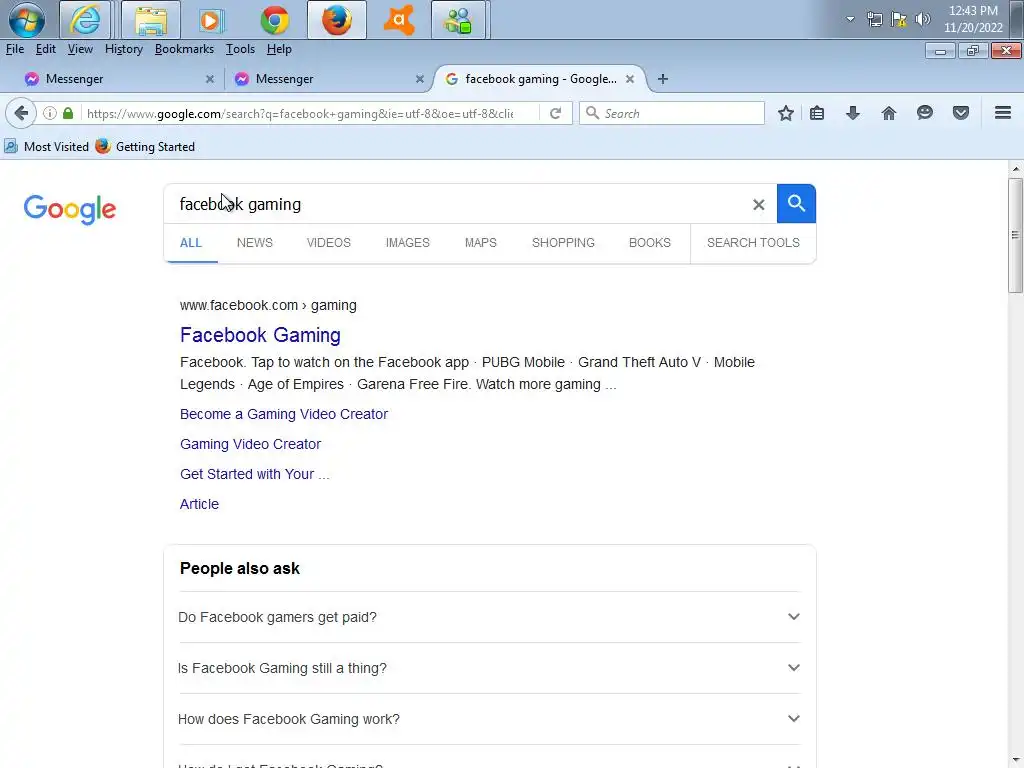Image resolution: width=1024 pixels, height=768 pixels.
Task: Open the Facebook Gaming result title
Action: tap(260, 335)
